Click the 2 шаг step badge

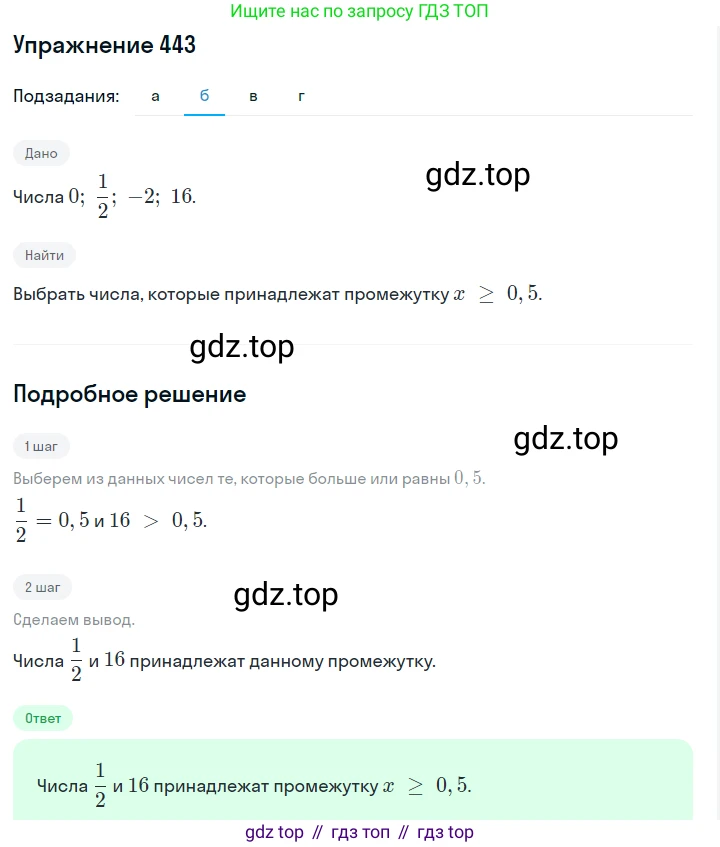pyautogui.click(x=42, y=587)
